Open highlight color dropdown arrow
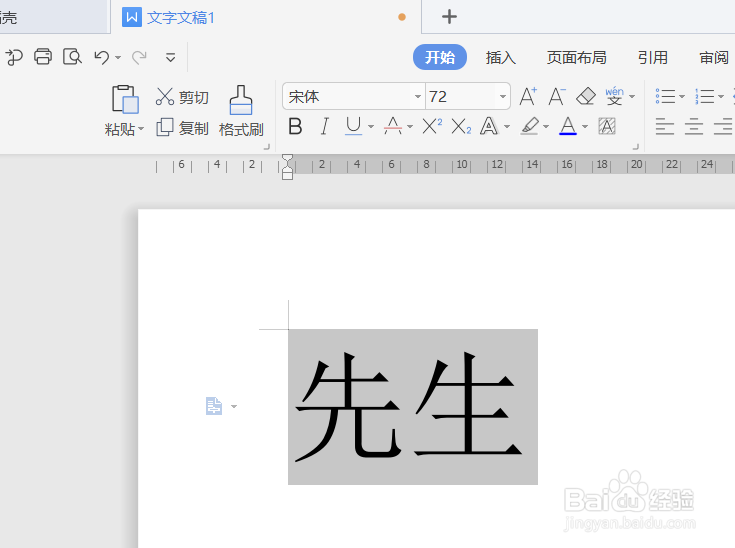The width and height of the screenshot is (735, 548). (x=546, y=127)
